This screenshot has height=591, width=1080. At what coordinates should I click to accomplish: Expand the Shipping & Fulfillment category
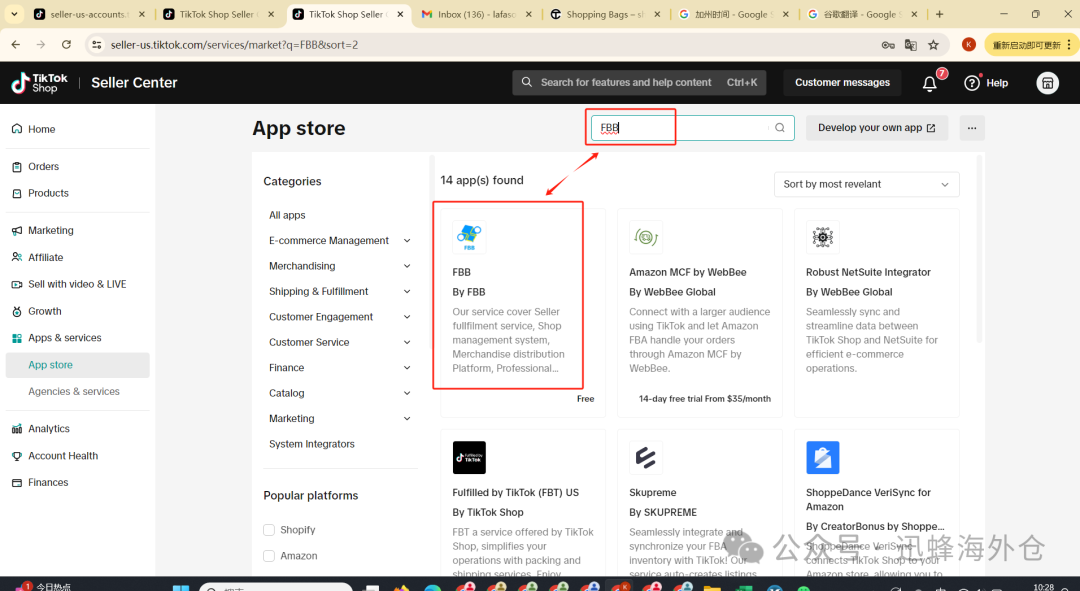point(406,291)
